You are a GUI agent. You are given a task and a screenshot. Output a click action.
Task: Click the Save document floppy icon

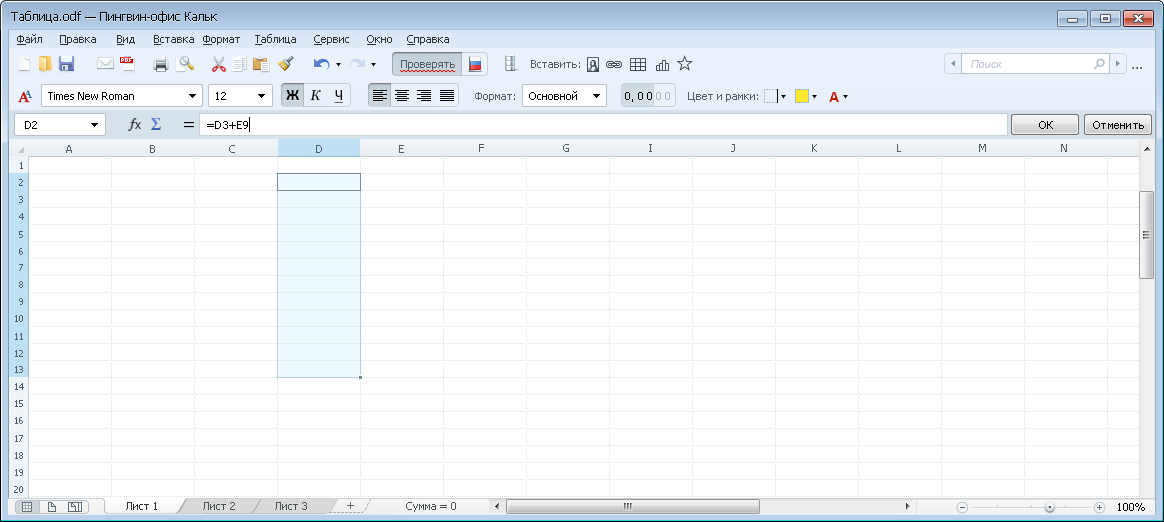(x=67, y=64)
